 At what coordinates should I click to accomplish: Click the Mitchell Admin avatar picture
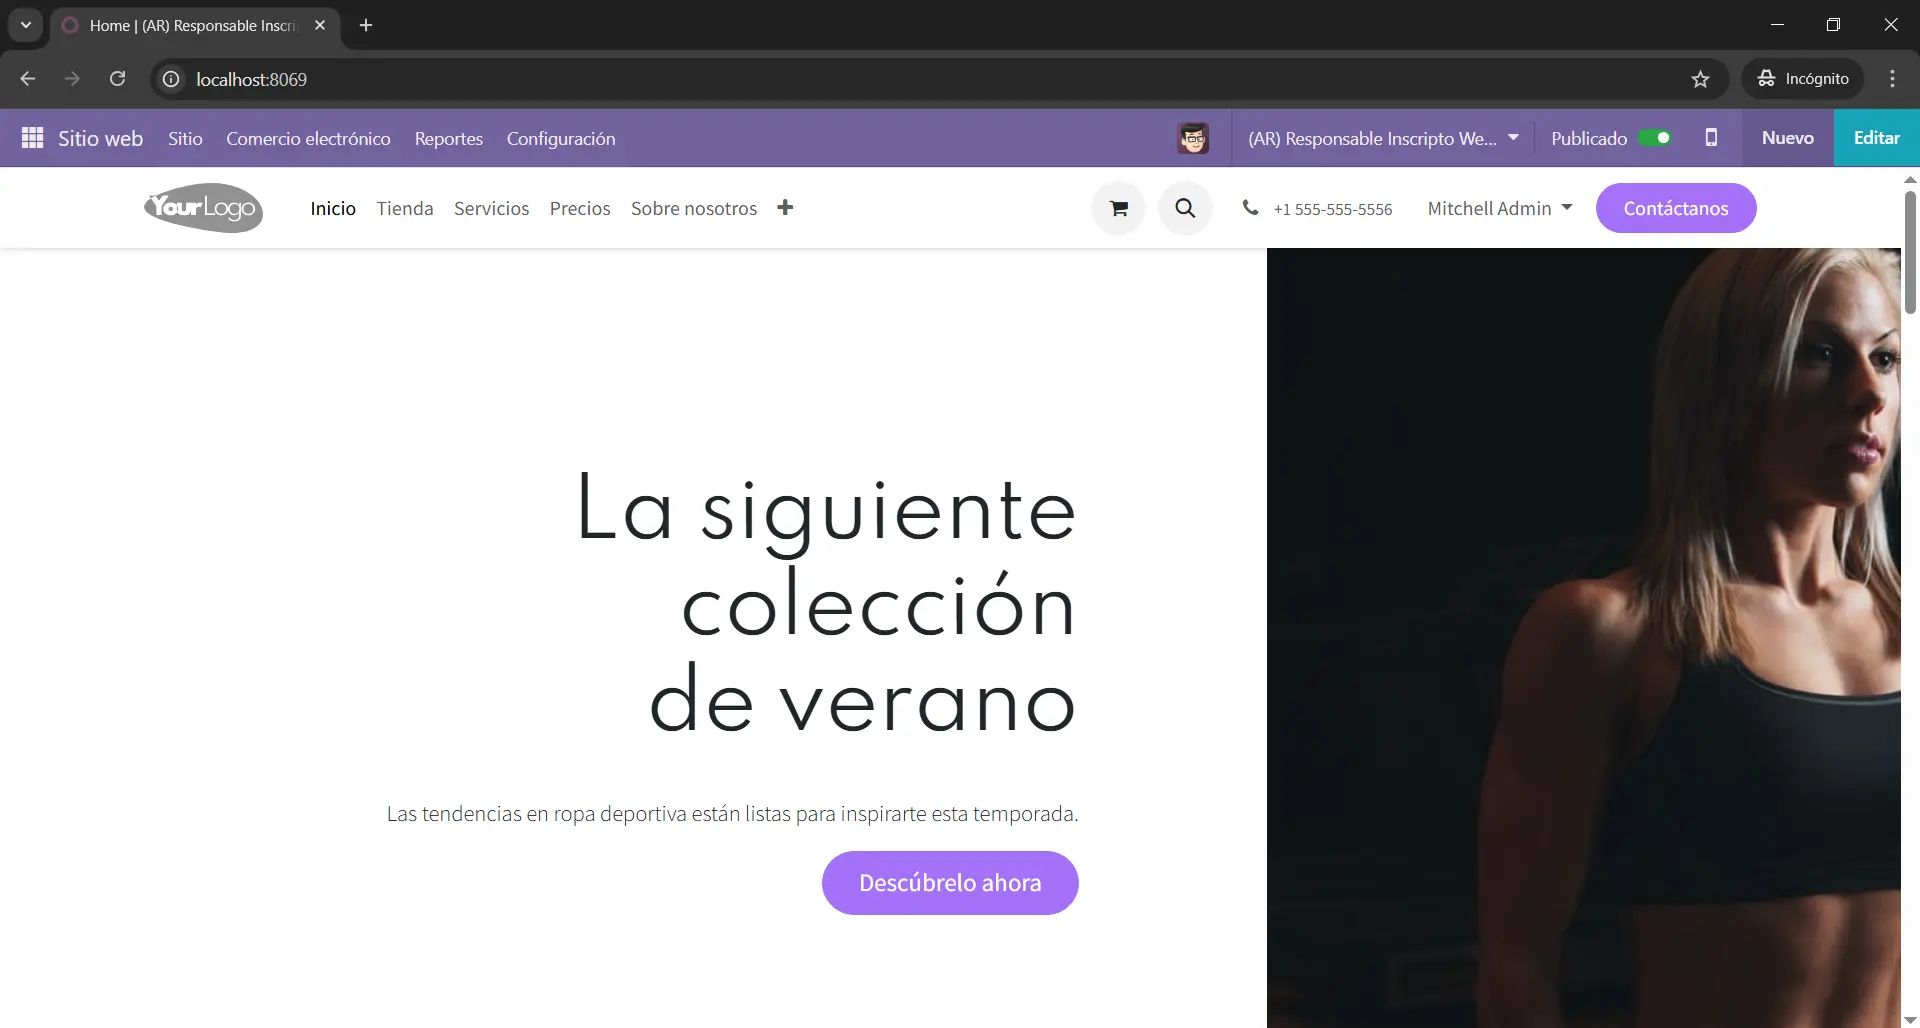coord(1193,138)
